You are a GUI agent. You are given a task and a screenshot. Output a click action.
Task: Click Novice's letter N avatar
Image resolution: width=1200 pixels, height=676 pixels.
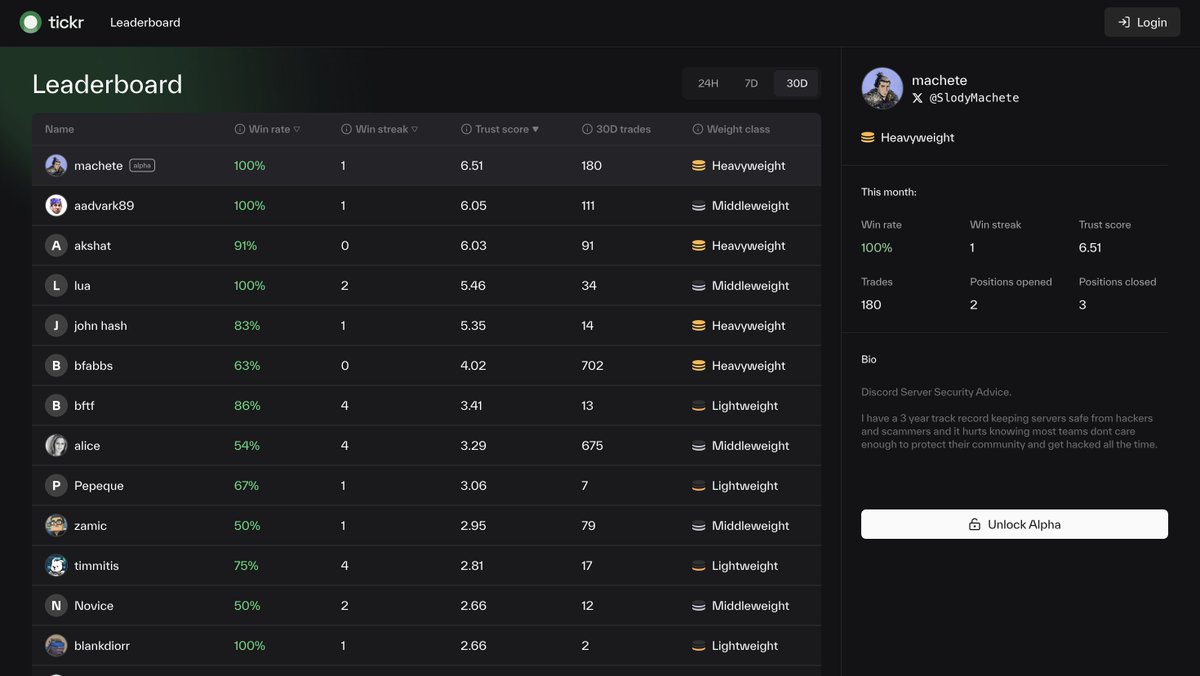coord(56,606)
